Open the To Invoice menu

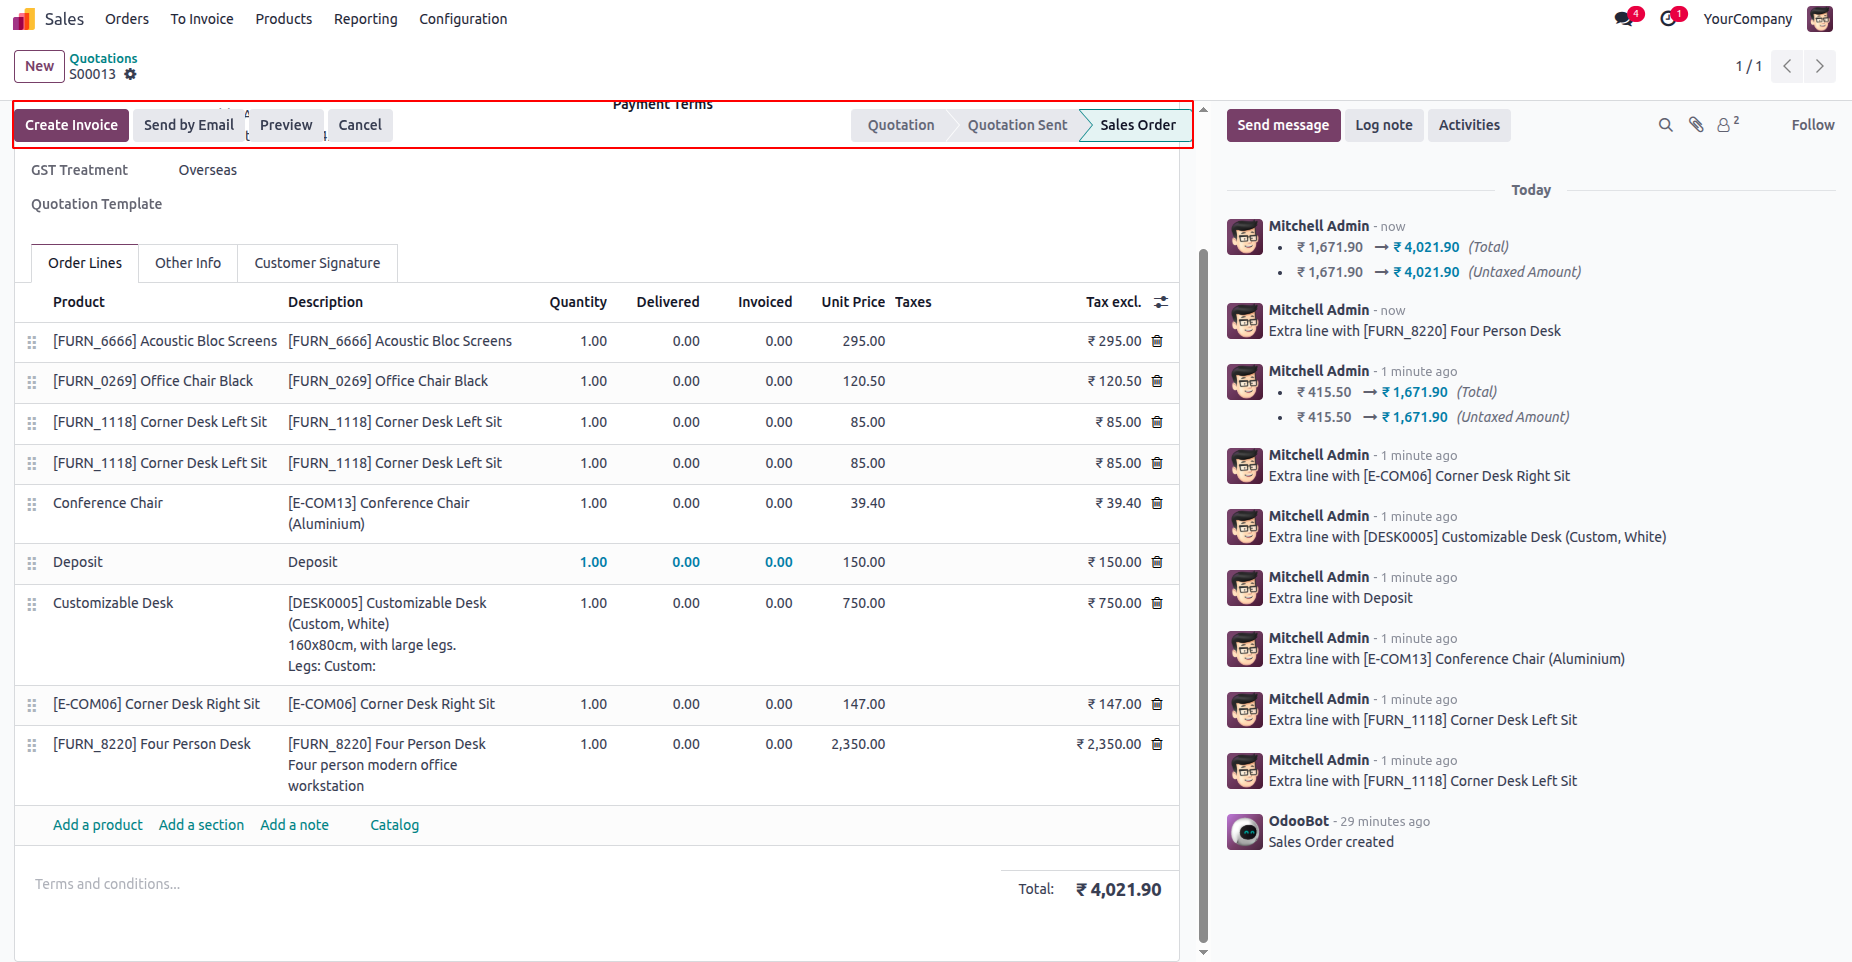(202, 19)
